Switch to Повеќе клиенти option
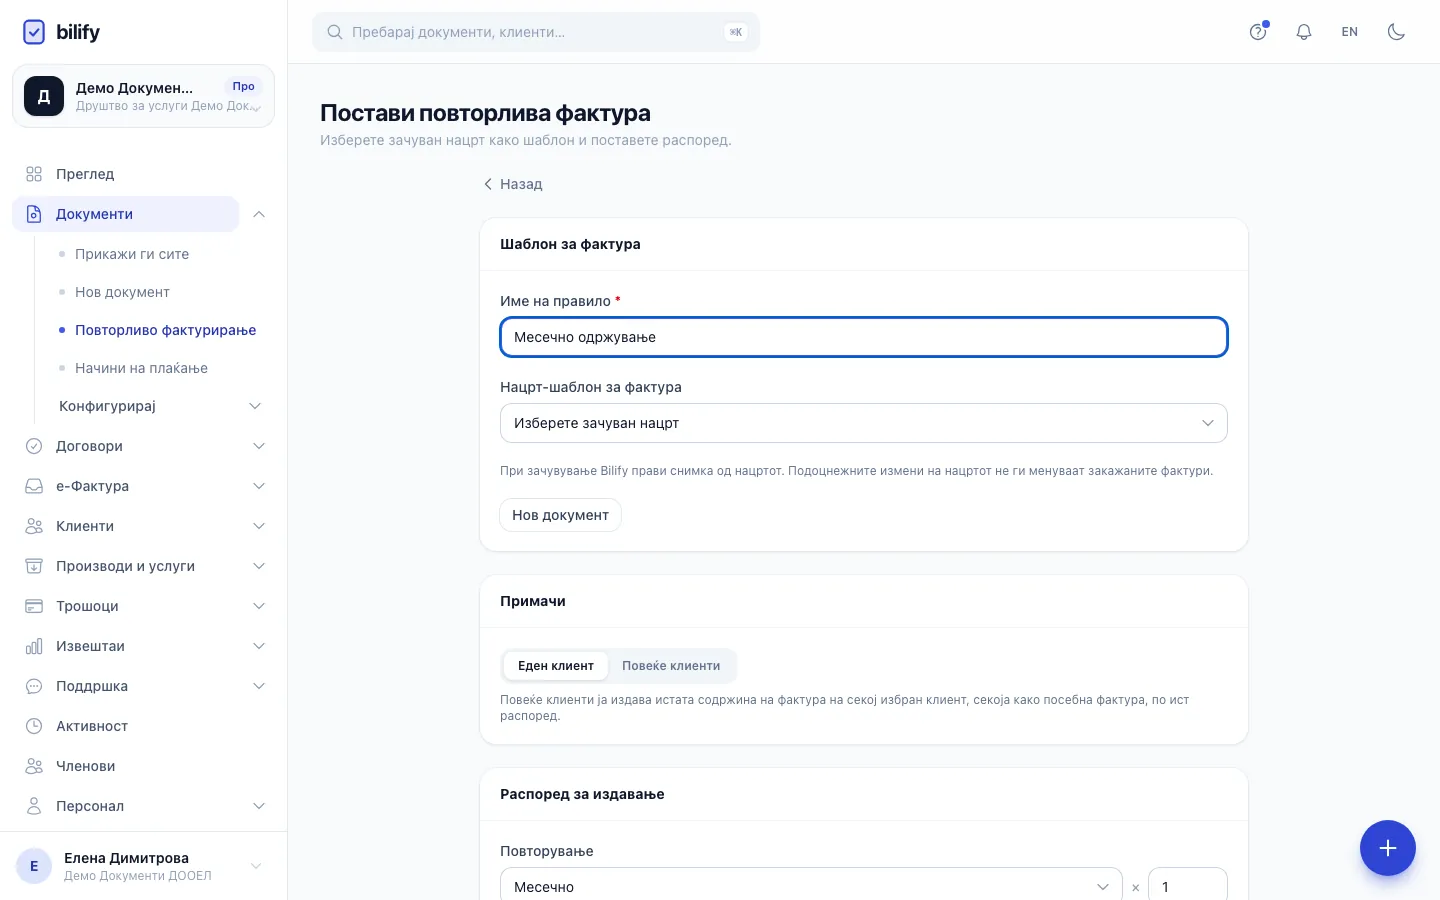 (671, 666)
